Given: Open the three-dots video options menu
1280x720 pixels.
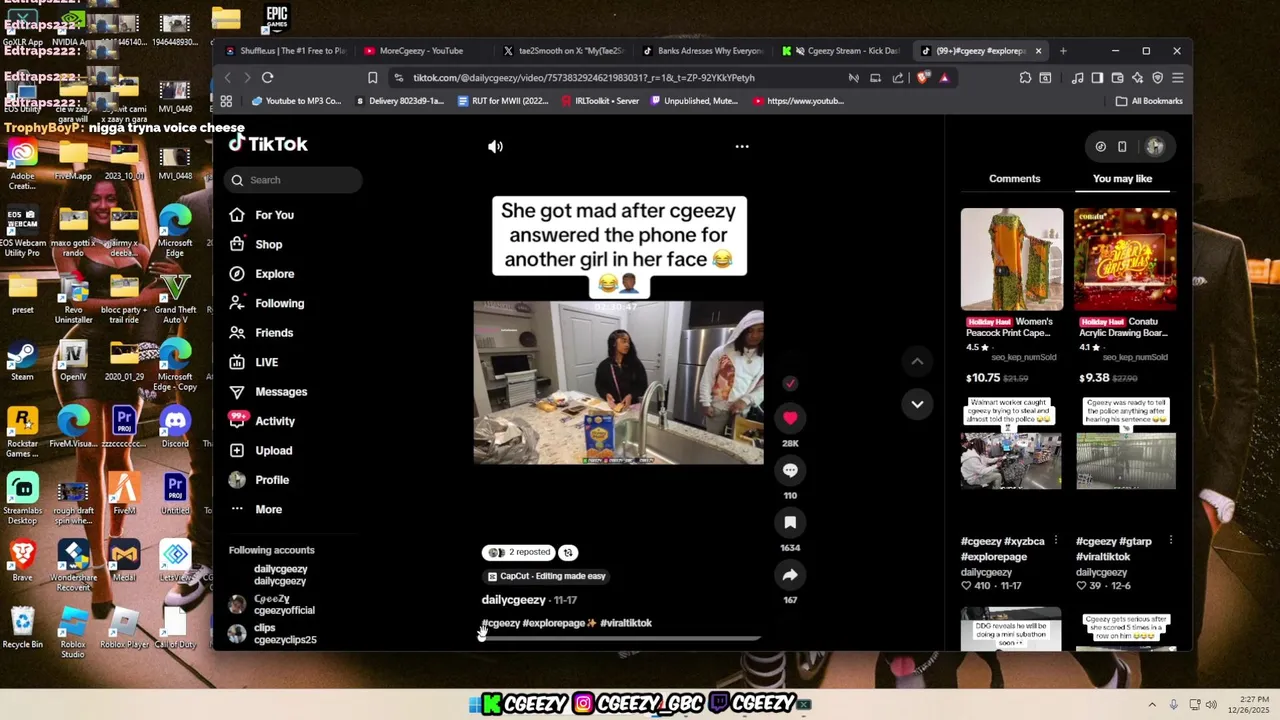Looking at the screenshot, I should pos(742,146).
